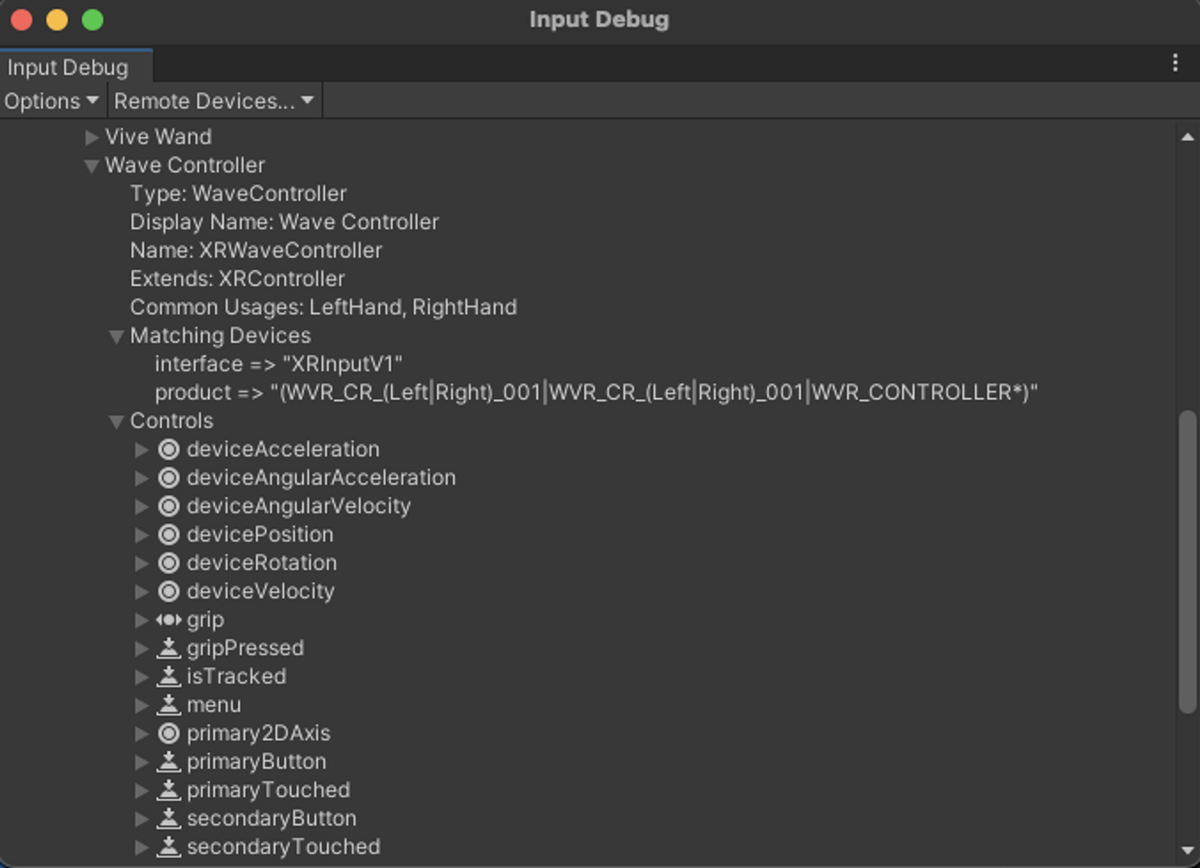Maximize the Input Debug window
This screenshot has height=868, width=1200.
point(93,20)
